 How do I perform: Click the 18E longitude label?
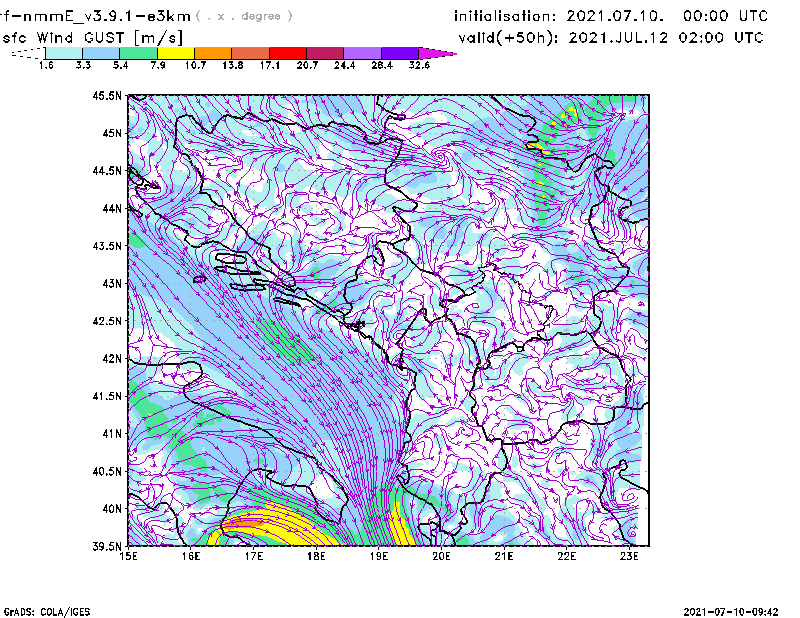(316, 556)
